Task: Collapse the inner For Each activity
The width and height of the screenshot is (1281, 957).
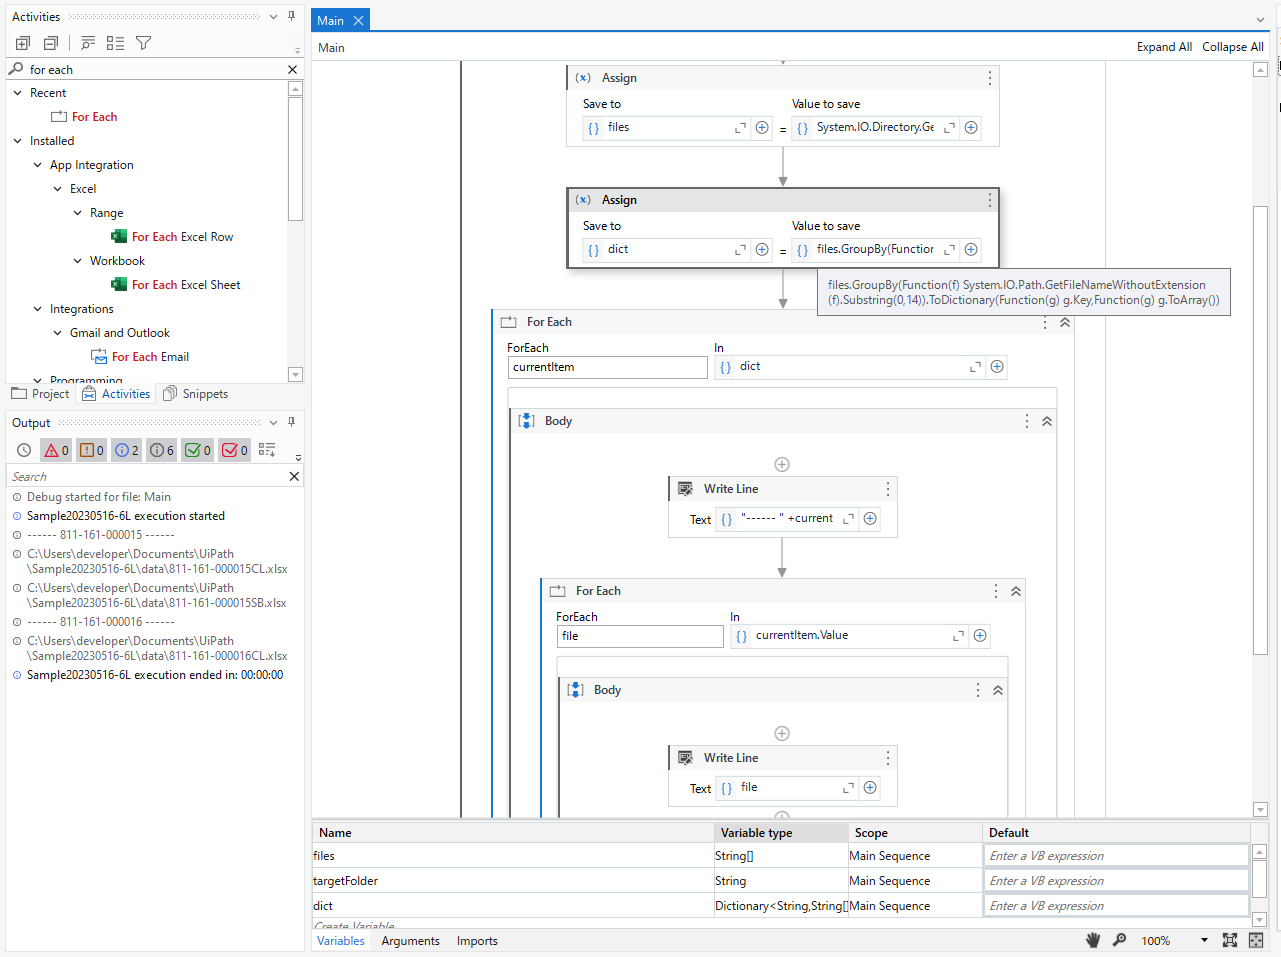Action: point(1016,591)
